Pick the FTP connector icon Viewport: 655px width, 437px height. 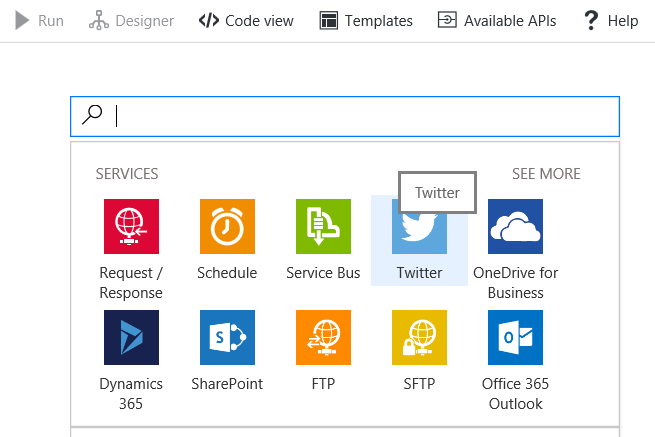(x=323, y=337)
